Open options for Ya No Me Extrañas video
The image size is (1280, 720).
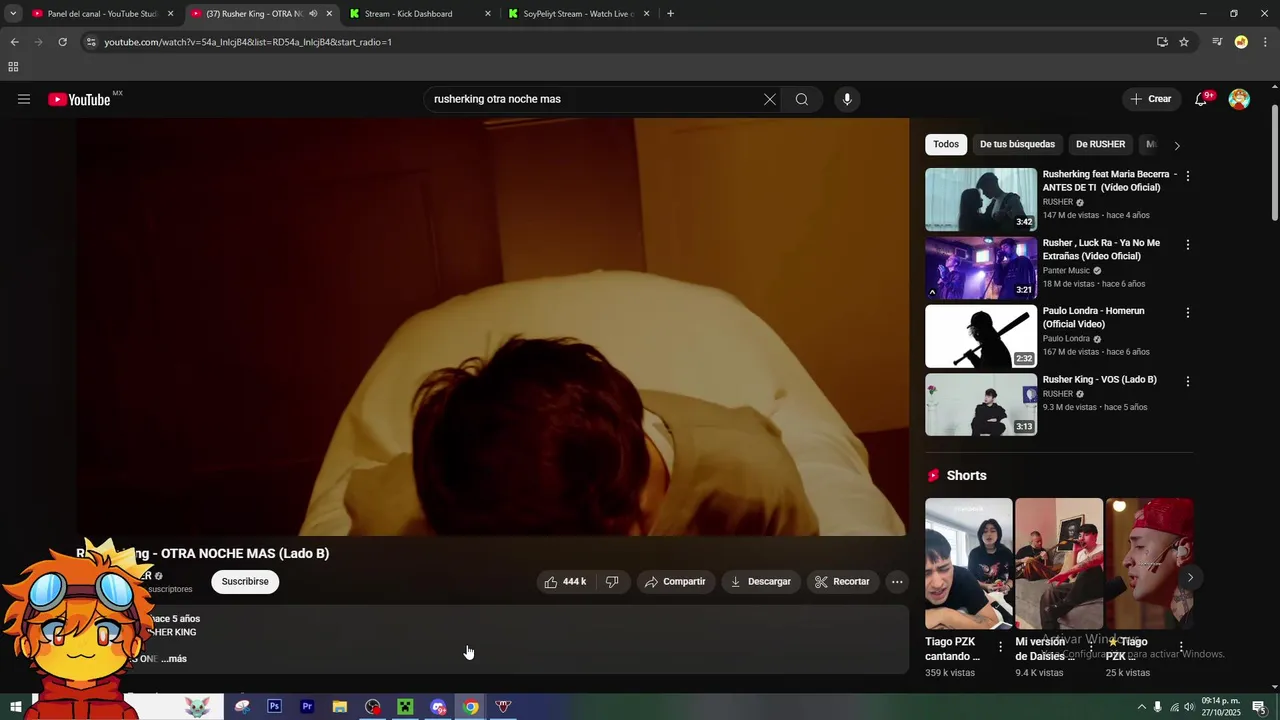coord(1188,244)
